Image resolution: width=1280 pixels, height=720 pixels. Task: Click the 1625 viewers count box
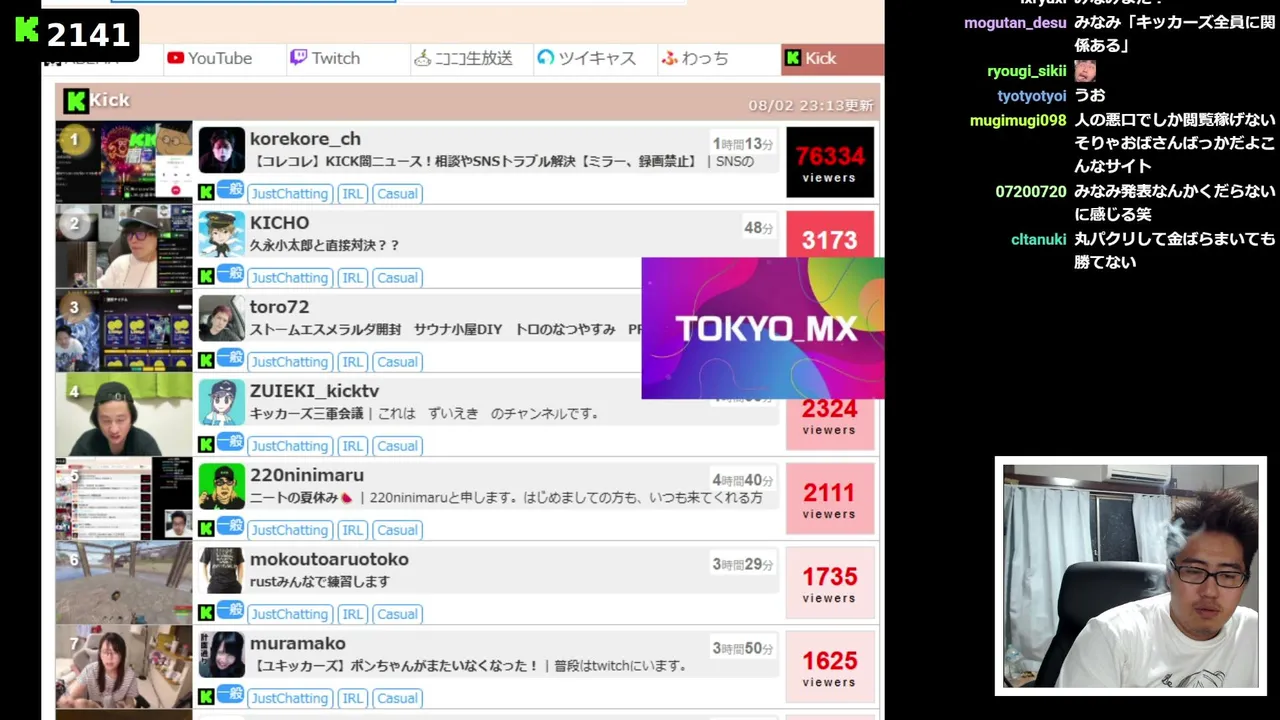830,666
